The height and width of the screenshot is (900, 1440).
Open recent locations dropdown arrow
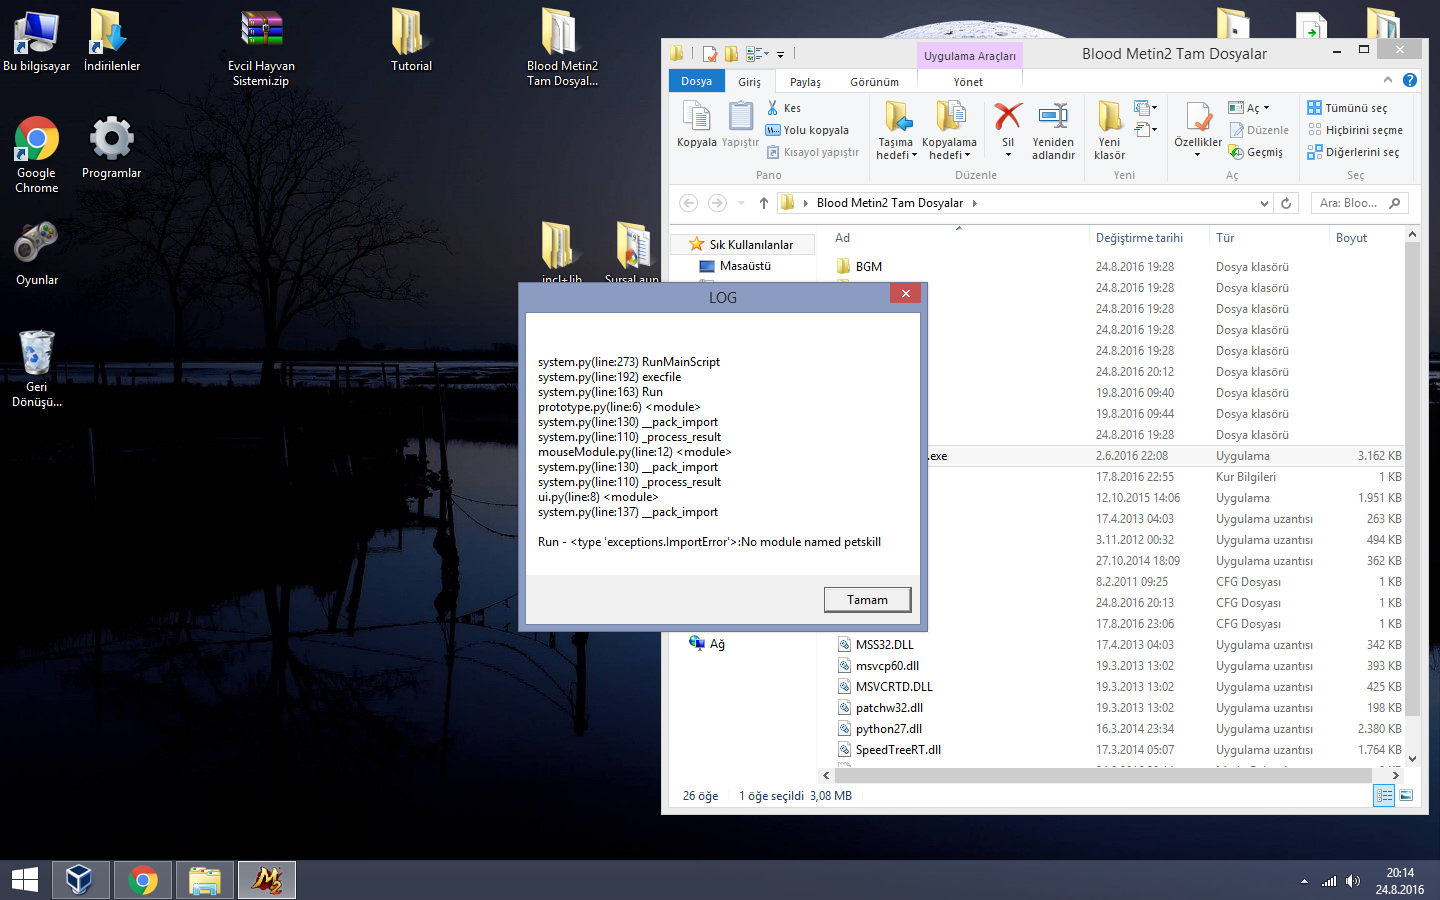click(741, 203)
